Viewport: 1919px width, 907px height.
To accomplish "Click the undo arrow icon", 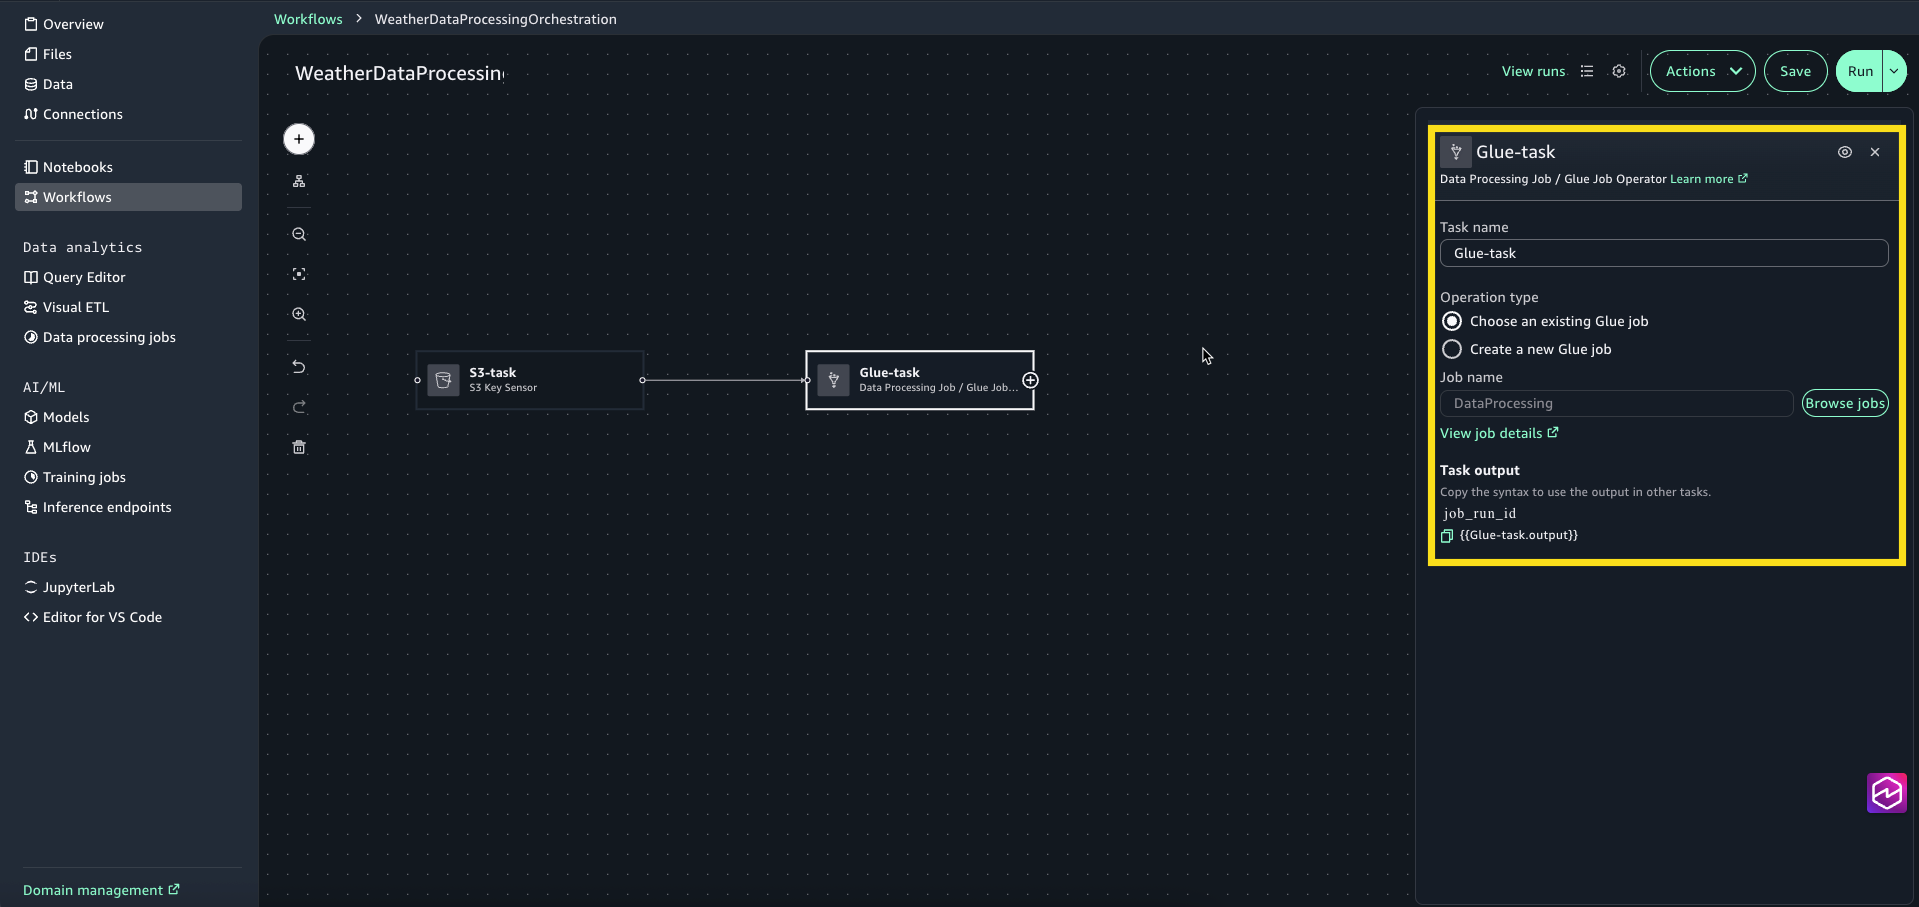I will point(299,367).
